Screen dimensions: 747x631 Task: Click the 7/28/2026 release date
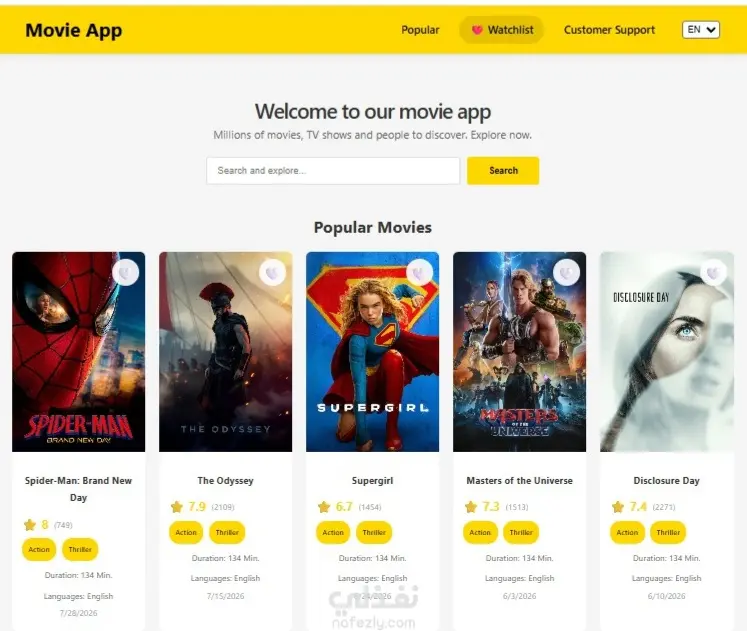coord(79,613)
